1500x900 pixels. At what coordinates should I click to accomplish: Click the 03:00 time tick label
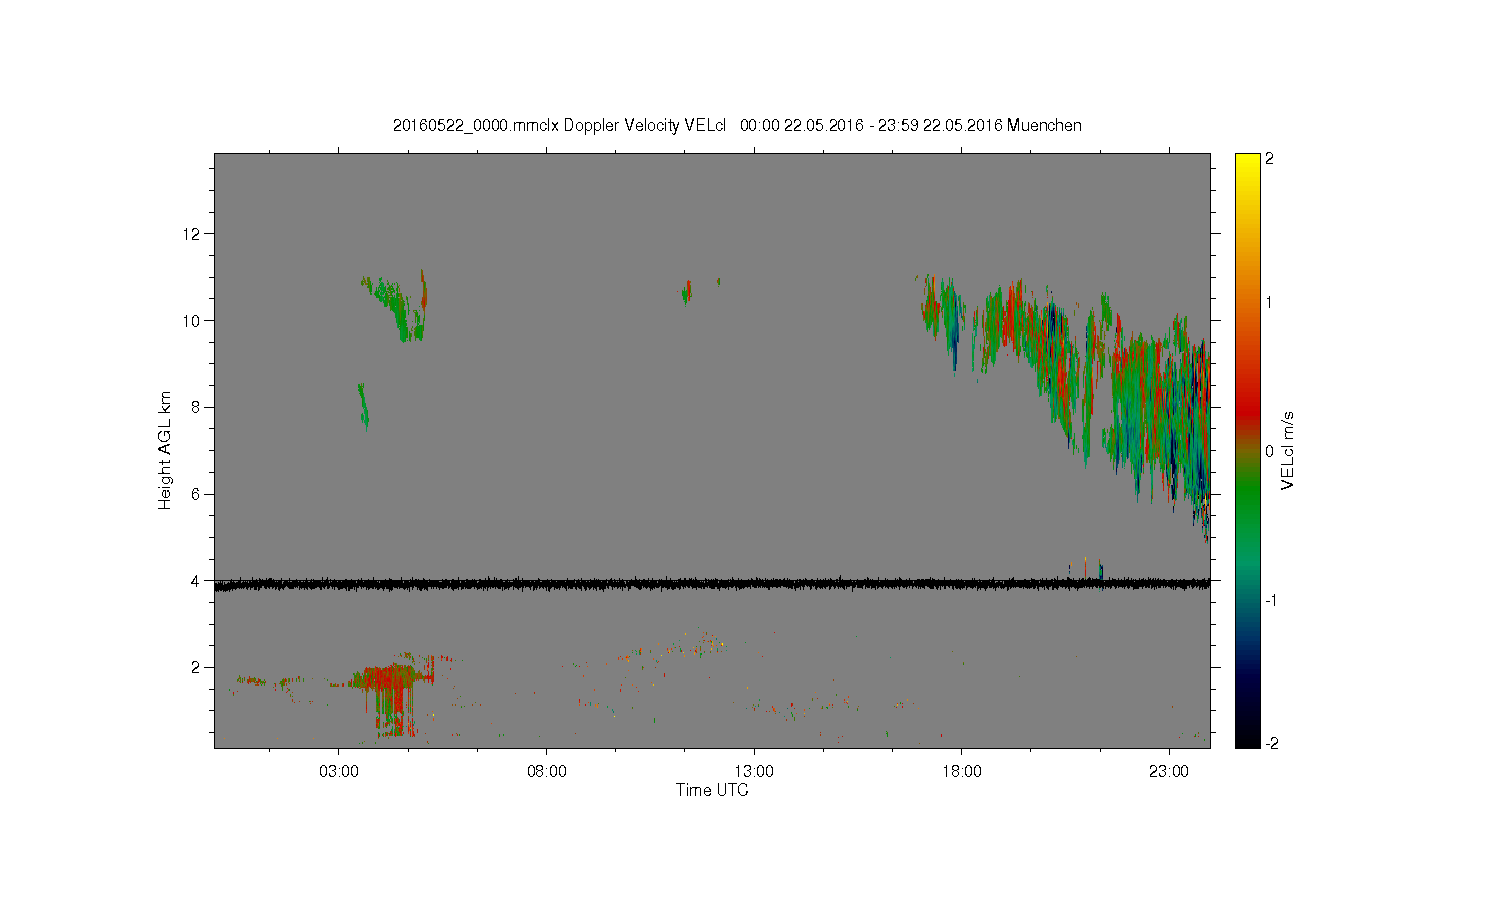coord(339,772)
